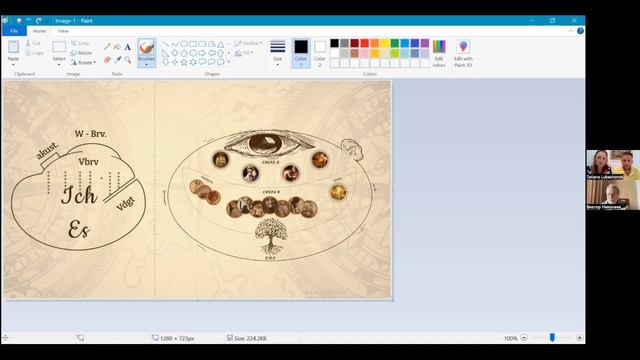Viewport: 640px width, 360px height.
Task: Collapse the ribbon with the chevron
Action: pos(570,31)
